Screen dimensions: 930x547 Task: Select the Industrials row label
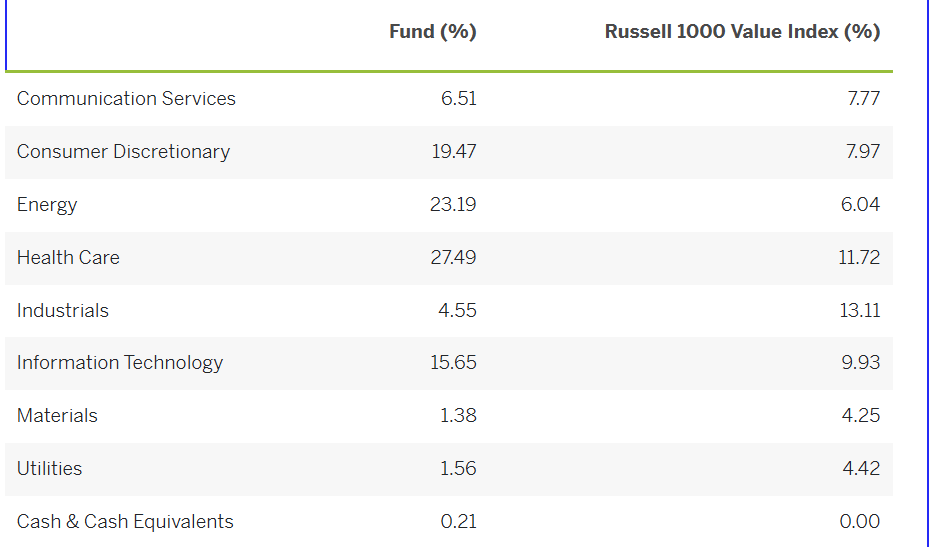(63, 311)
